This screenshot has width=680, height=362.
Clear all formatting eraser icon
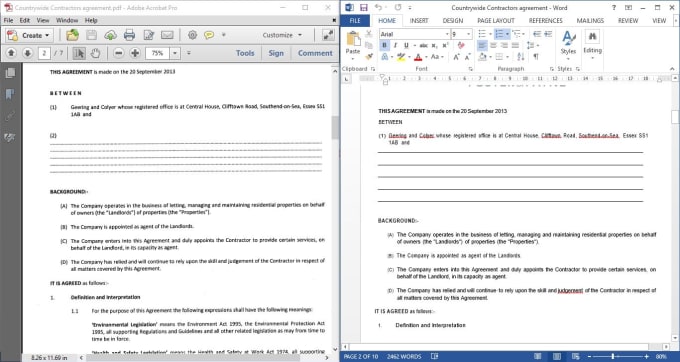coord(461,45)
